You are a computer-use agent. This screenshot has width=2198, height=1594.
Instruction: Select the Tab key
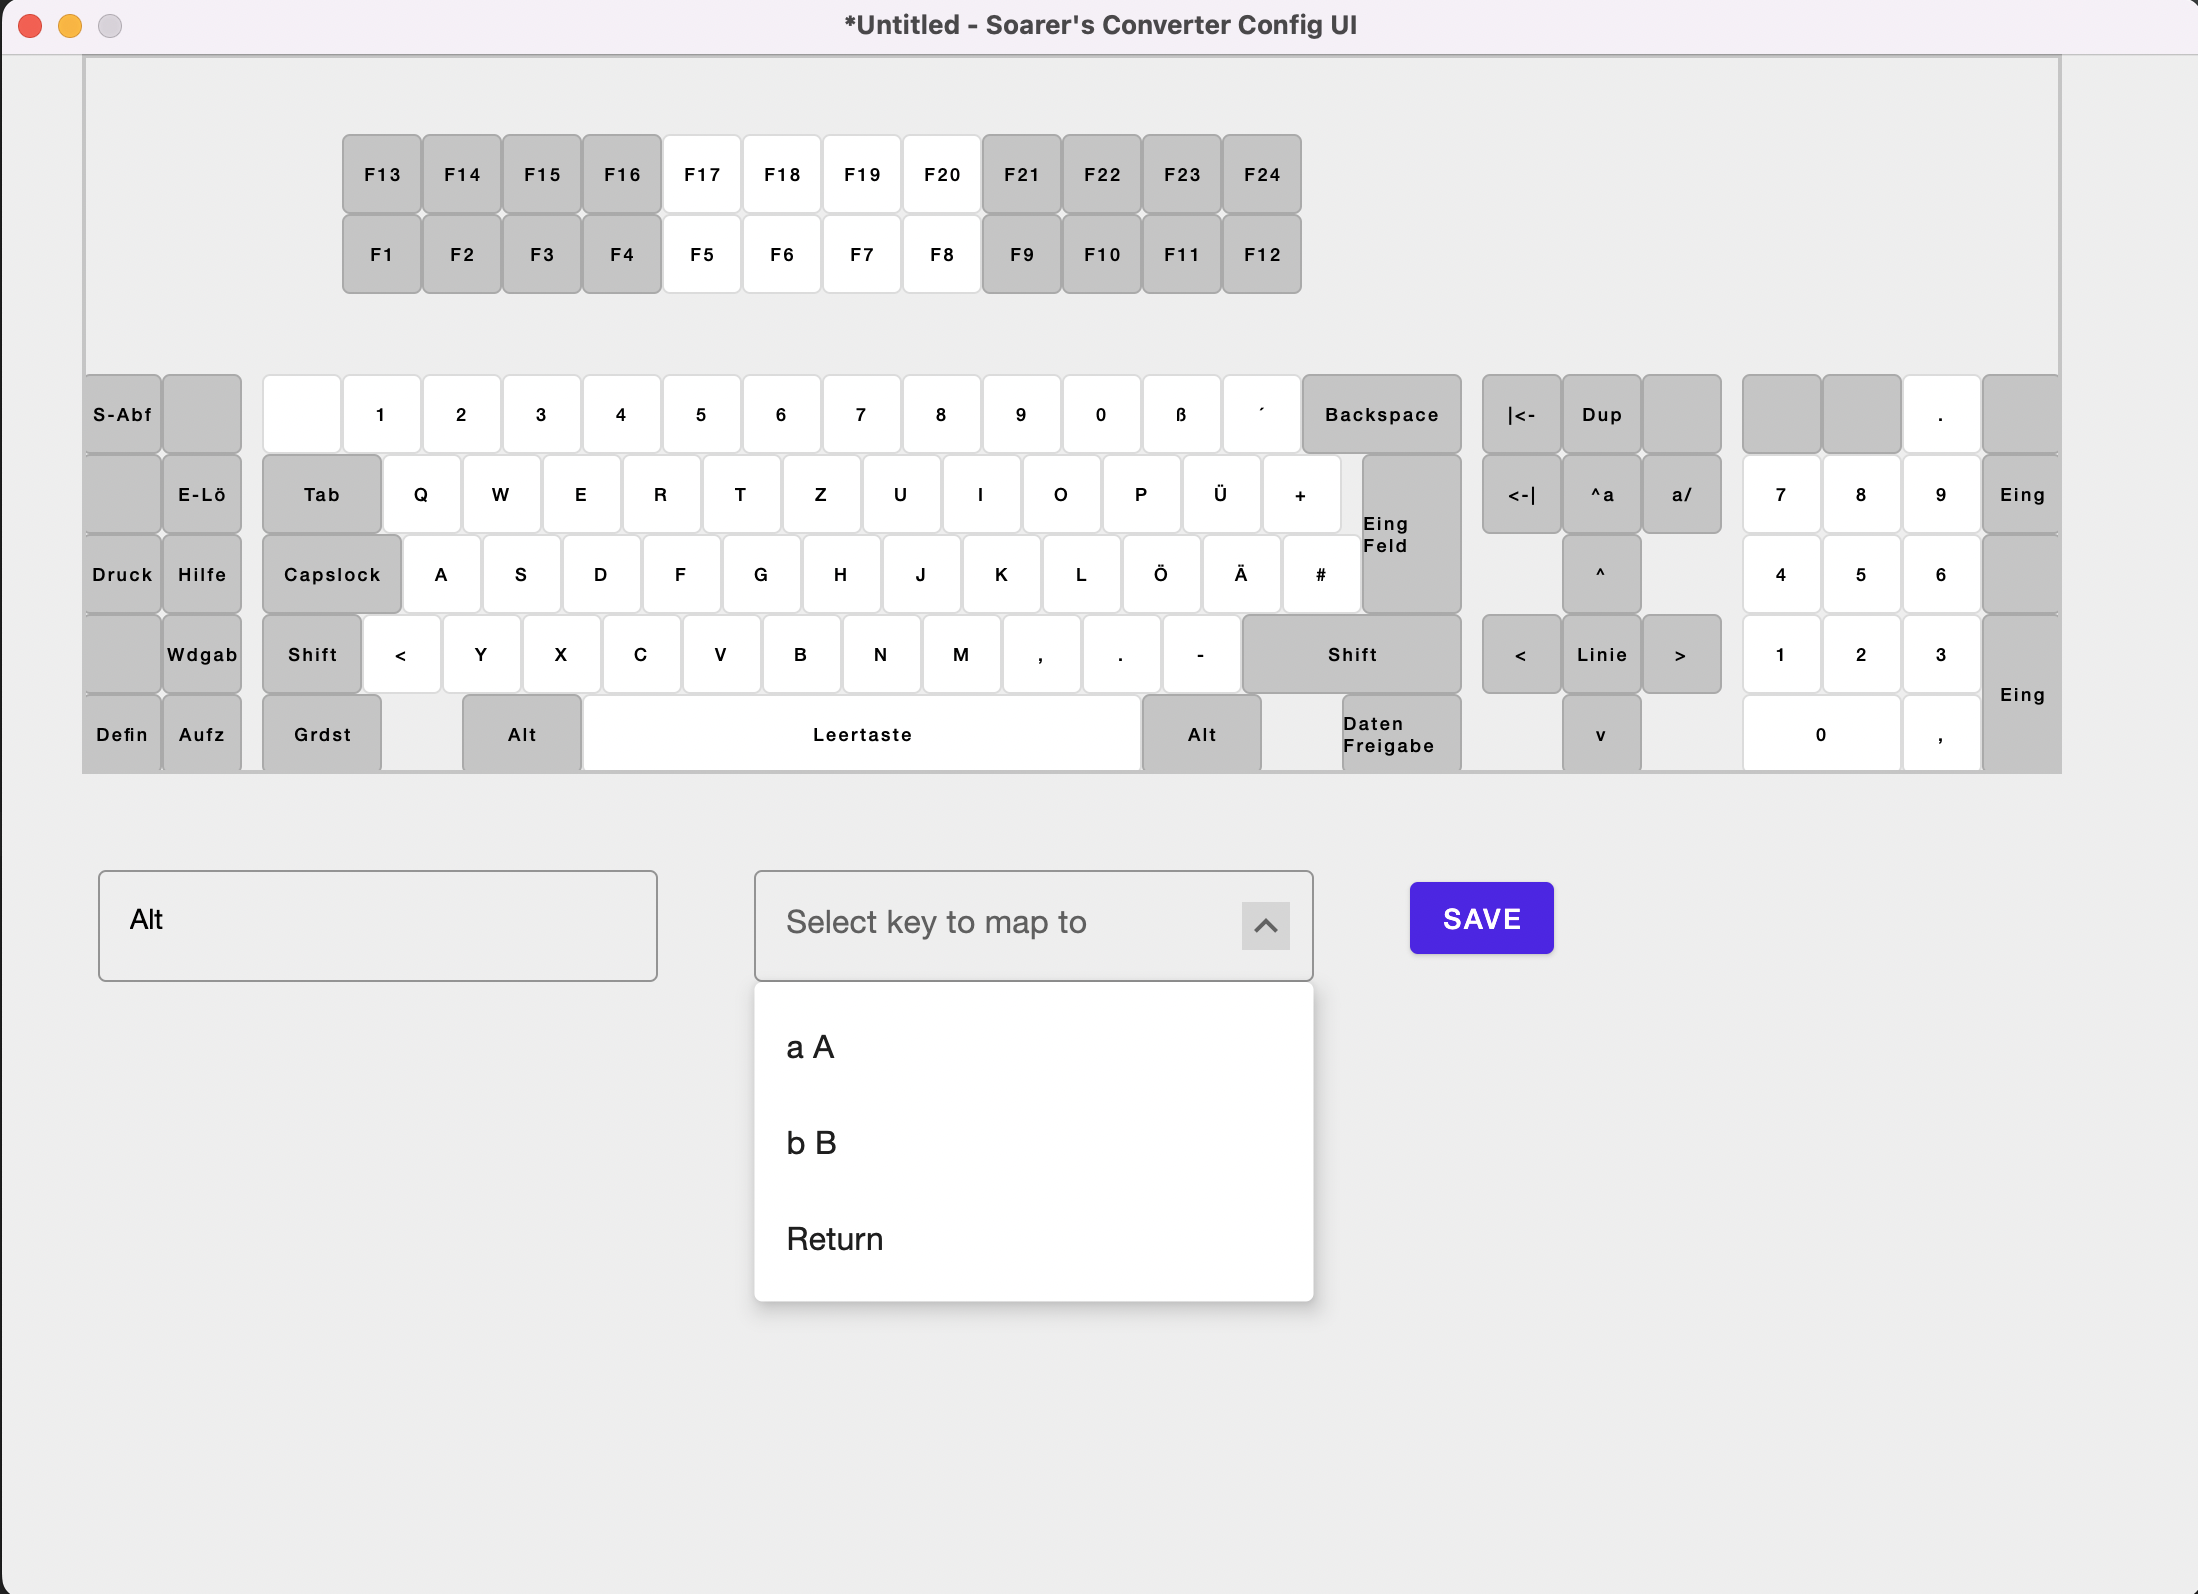pos(321,494)
